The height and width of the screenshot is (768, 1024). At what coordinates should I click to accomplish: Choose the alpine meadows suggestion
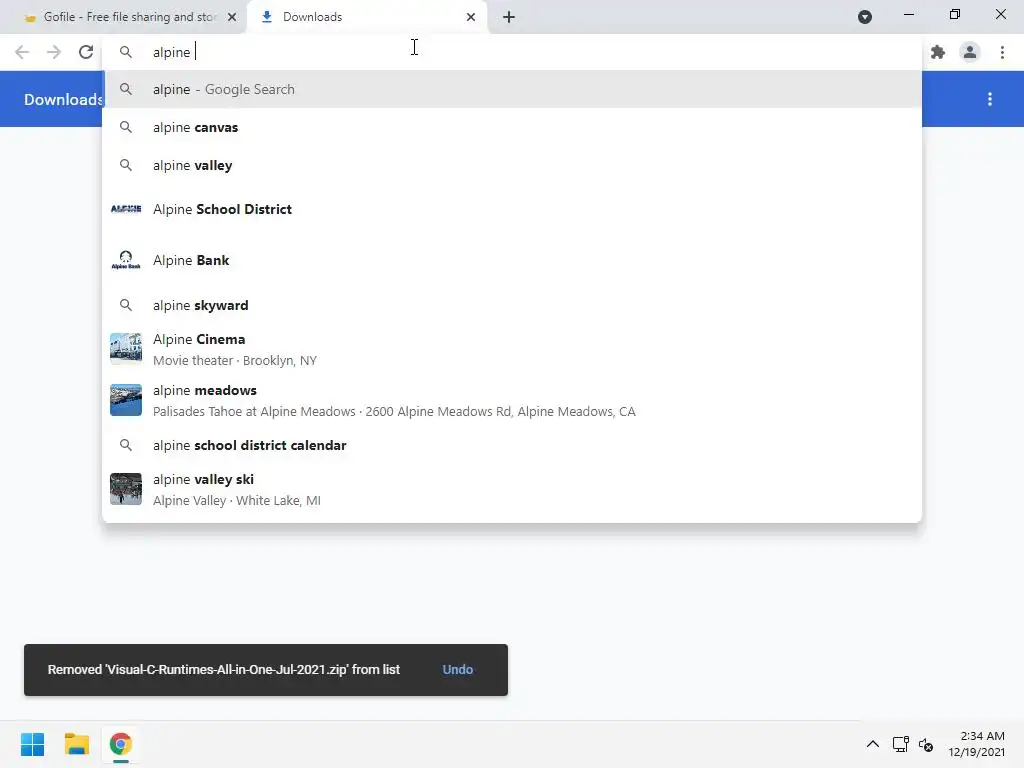click(512, 400)
